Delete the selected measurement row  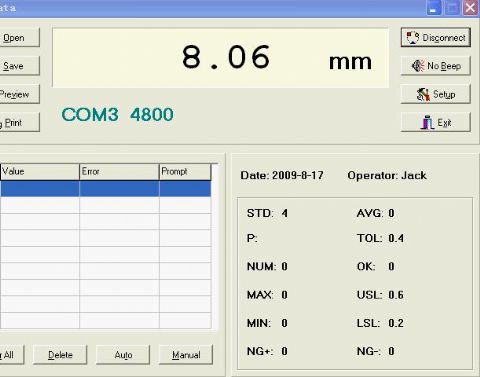click(x=60, y=355)
